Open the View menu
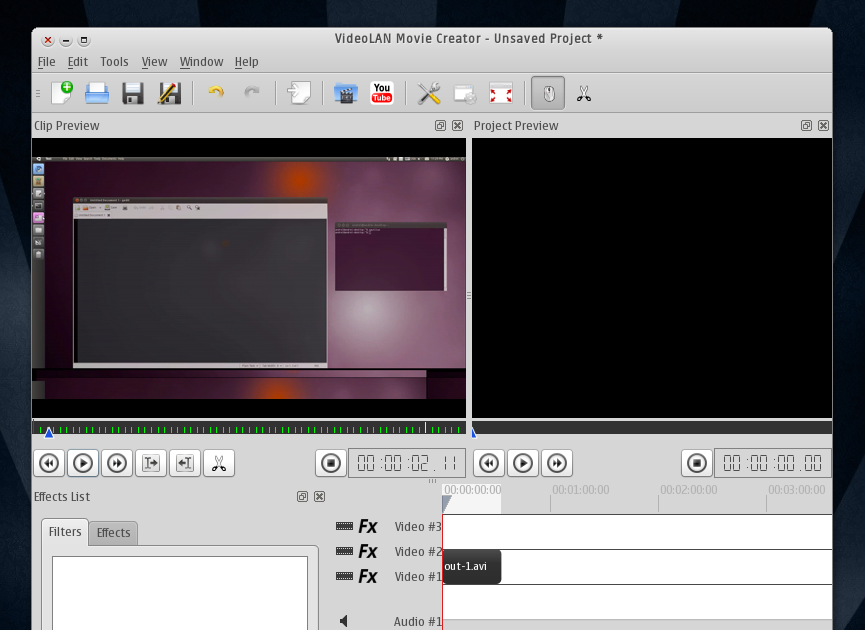 coord(154,62)
